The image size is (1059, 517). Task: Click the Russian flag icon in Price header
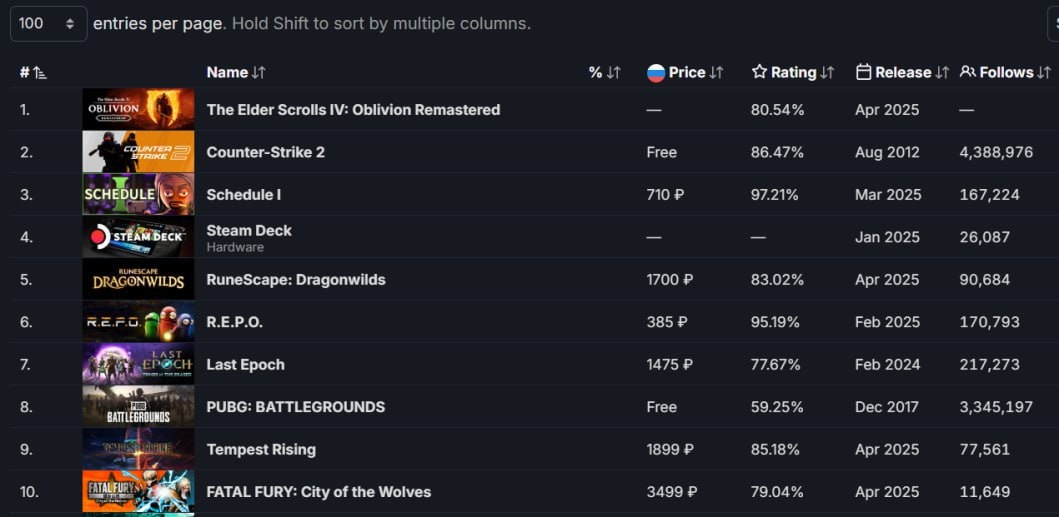[x=656, y=72]
